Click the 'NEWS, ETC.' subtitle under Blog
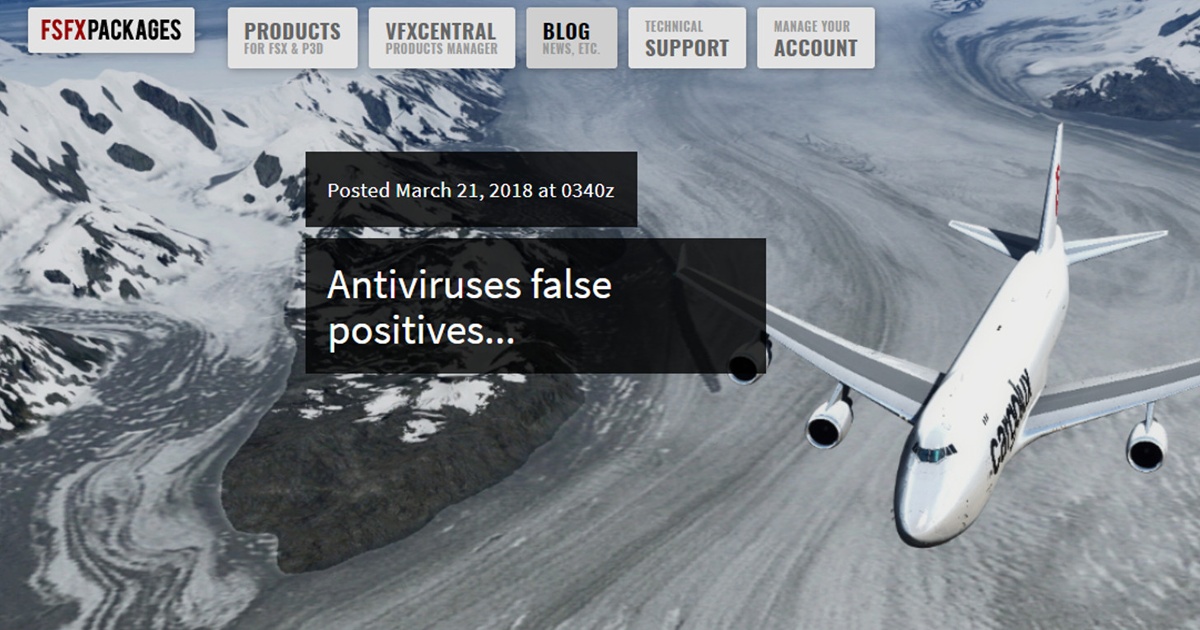Viewport: 1200px width, 630px height. pos(571,49)
